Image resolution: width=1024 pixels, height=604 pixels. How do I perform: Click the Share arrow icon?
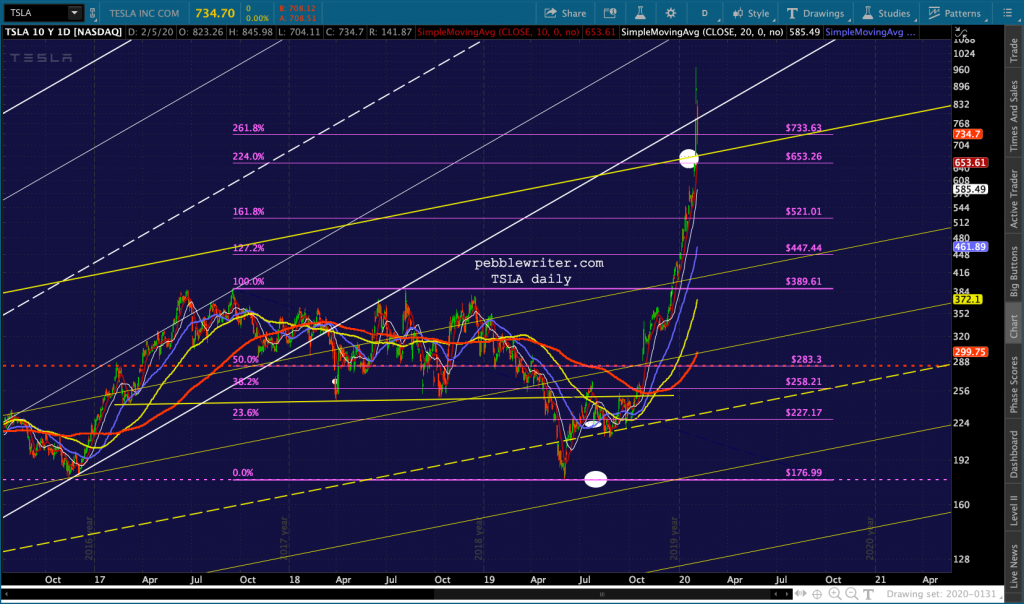(x=551, y=13)
